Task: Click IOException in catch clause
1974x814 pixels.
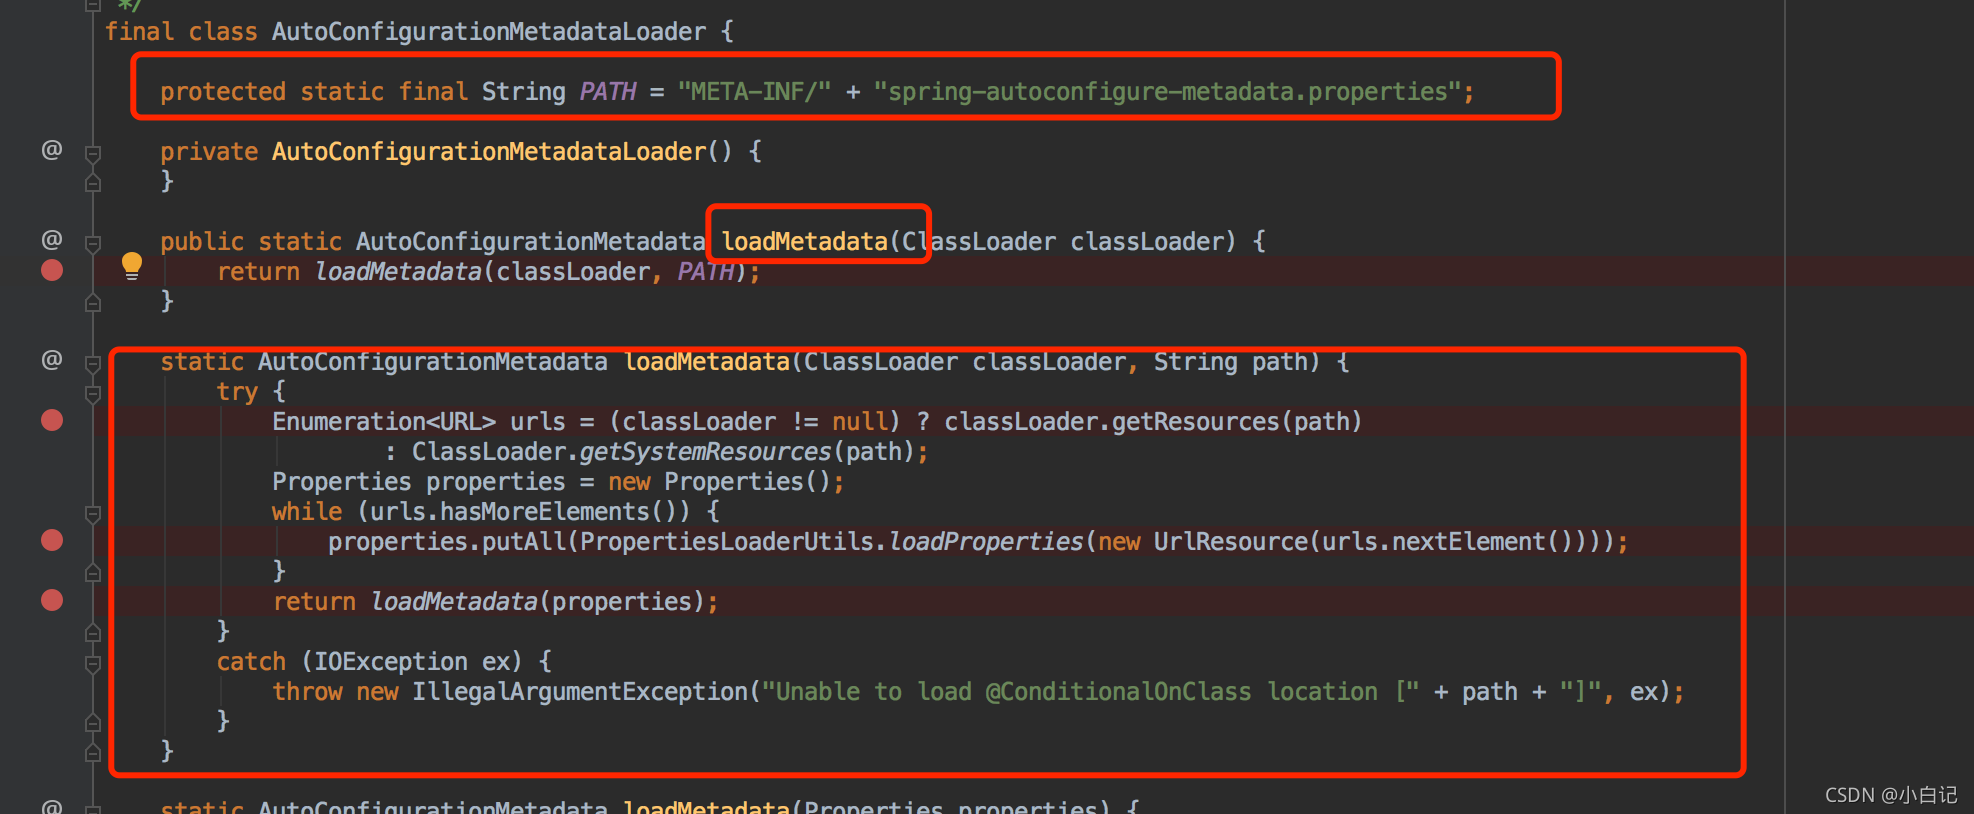Action: 391,662
